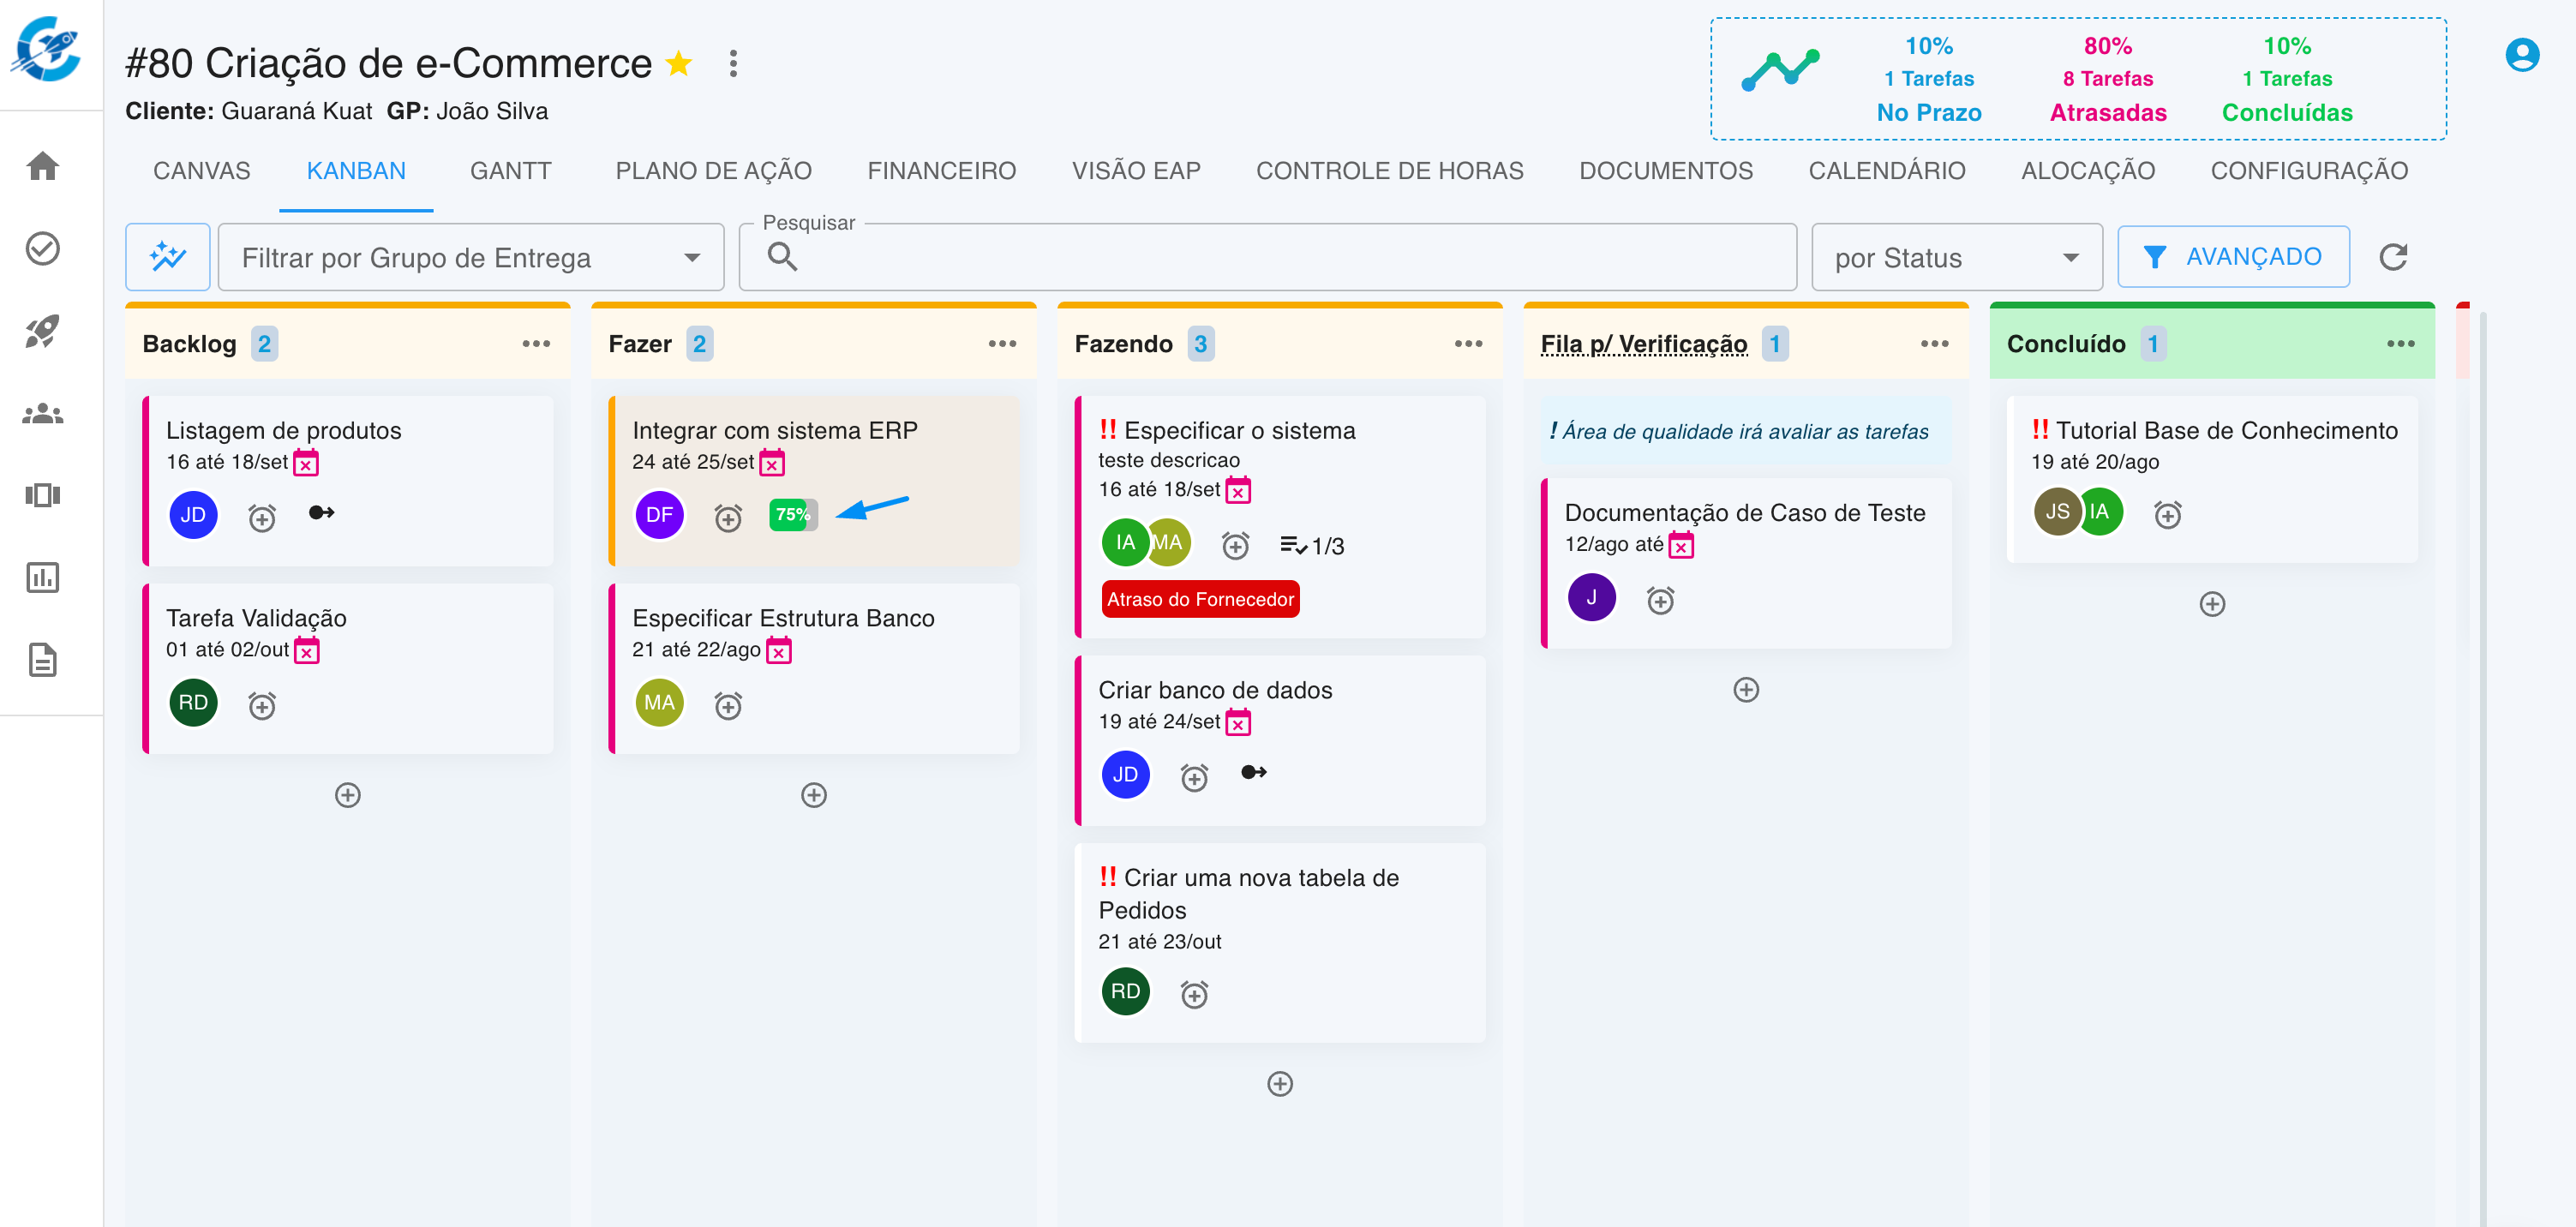This screenshot has height=1227, width=2576.
Task: Open the Backlog column options menu
Action: tap(536, 343)
